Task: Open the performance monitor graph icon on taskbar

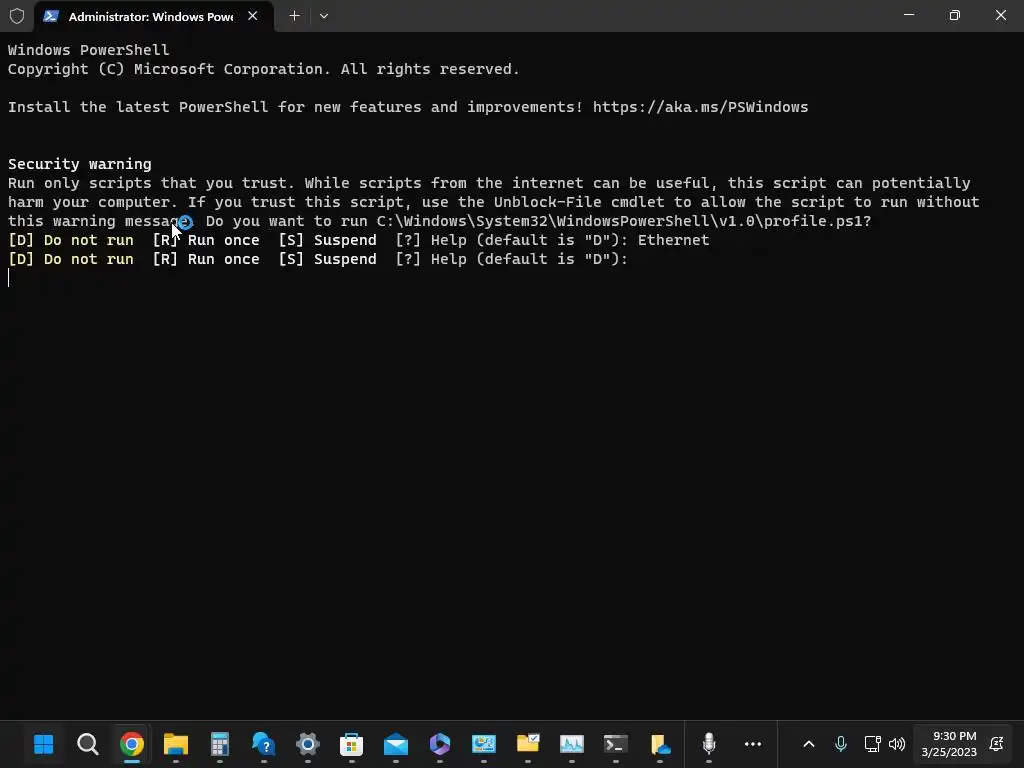Action: pyautogui.click(x=571, y=744)
